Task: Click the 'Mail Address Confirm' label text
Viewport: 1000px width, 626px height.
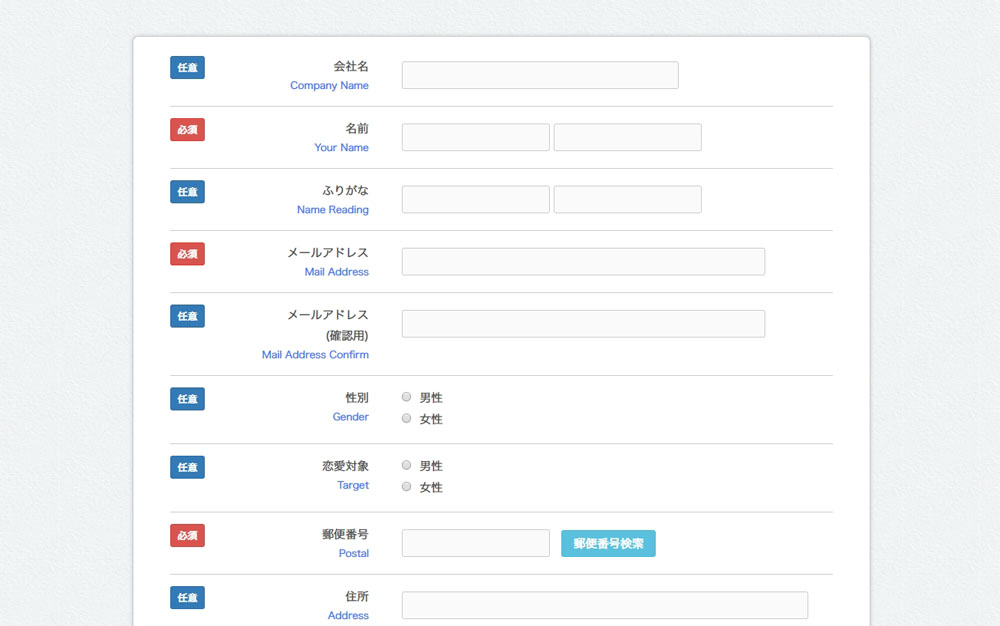Action: click(315, 354)
